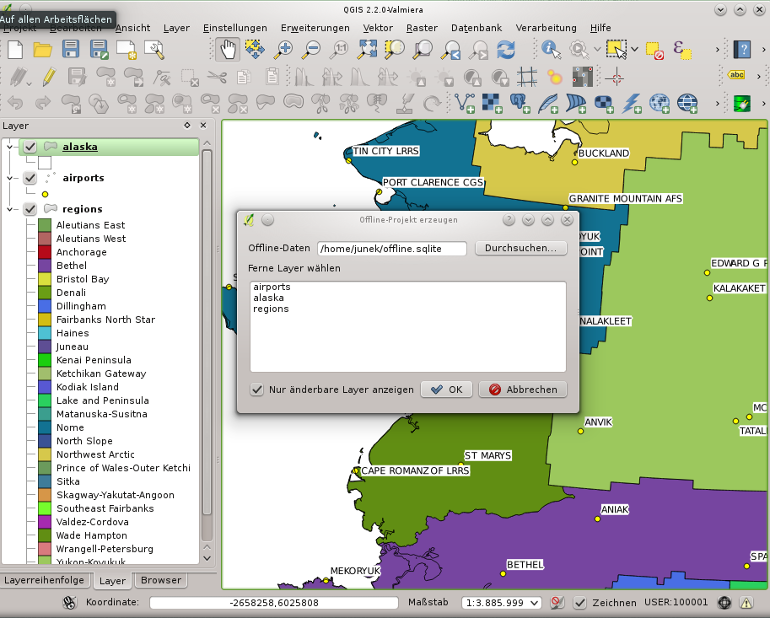
Task: Confirm the dialog with OK
Action: click(446, 390)
